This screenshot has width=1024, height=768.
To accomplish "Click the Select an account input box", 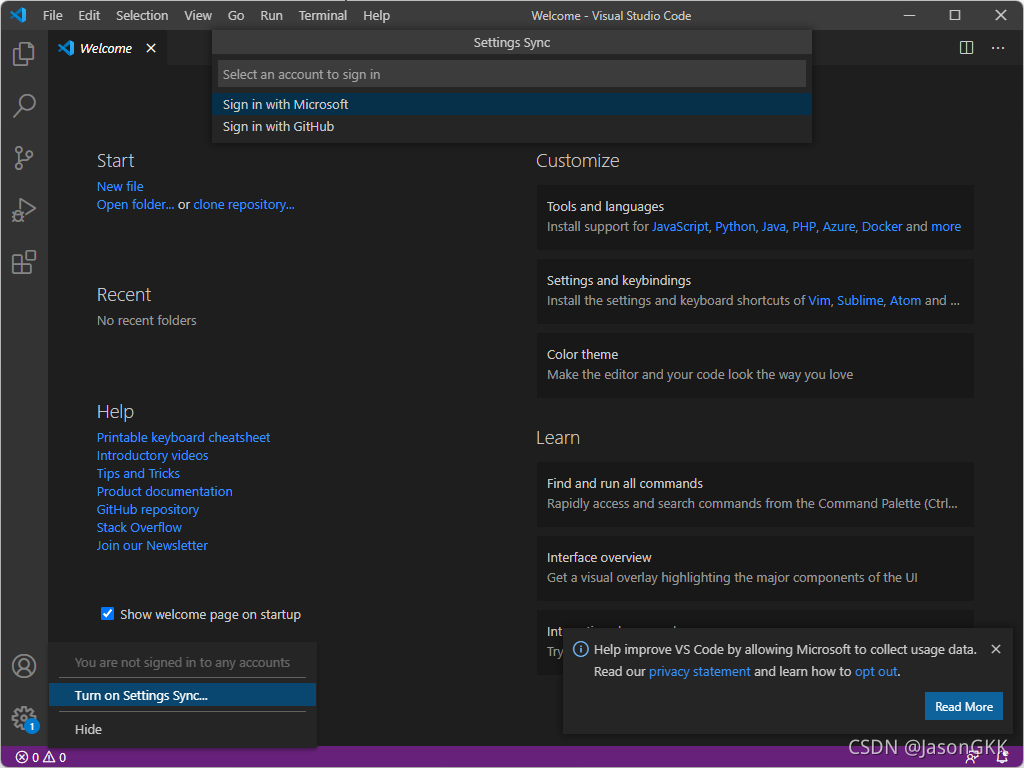I will tap(512, 74).
